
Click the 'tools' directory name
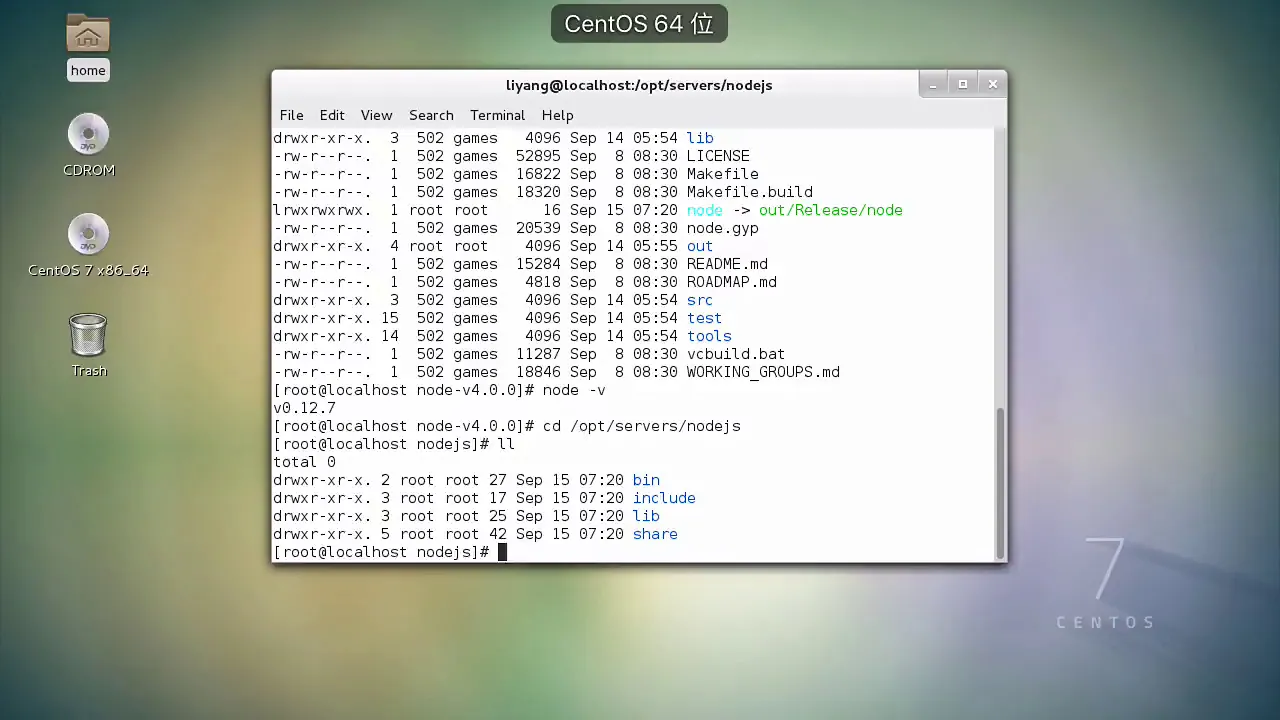[709, 336]
